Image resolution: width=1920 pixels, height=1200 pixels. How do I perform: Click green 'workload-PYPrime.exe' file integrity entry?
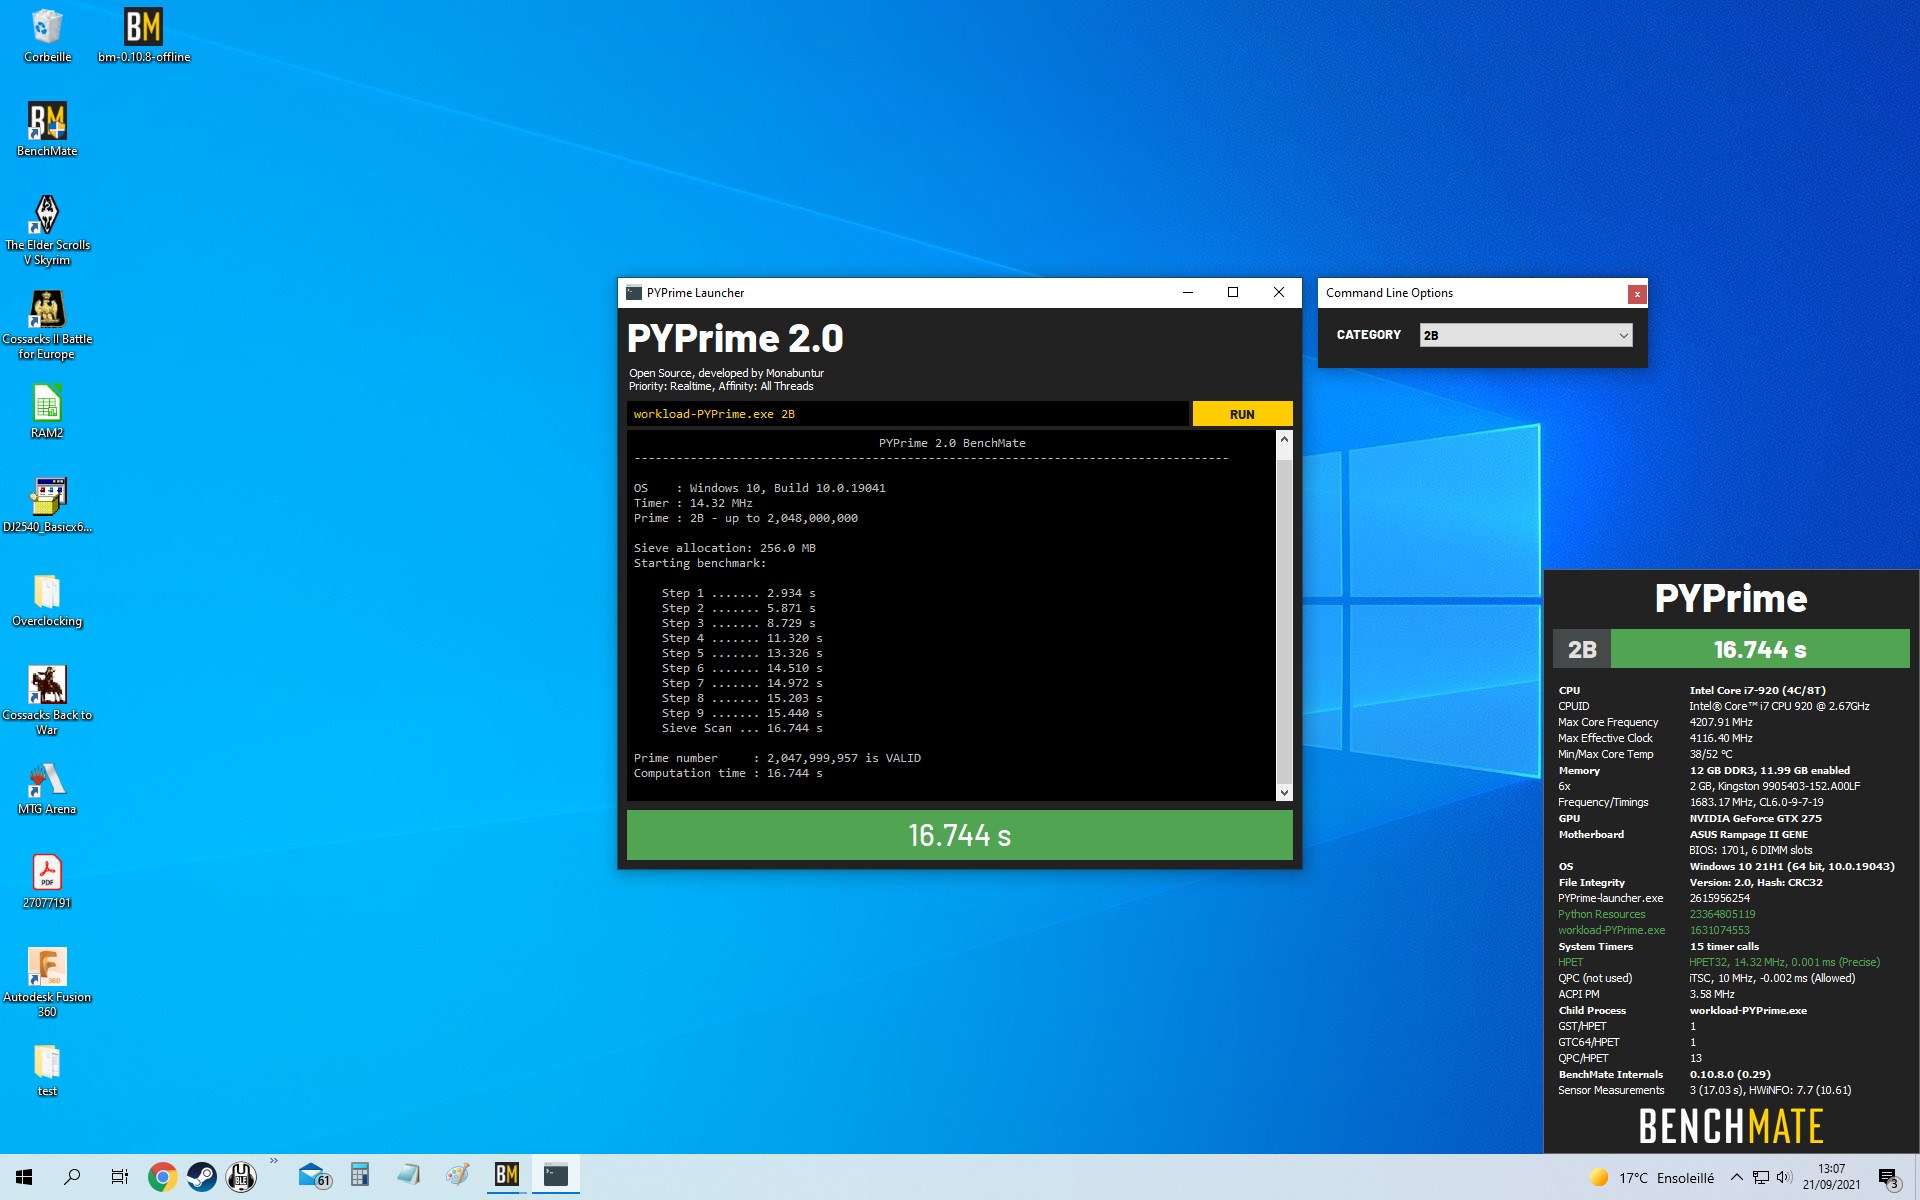click(x=1611, y=930)
